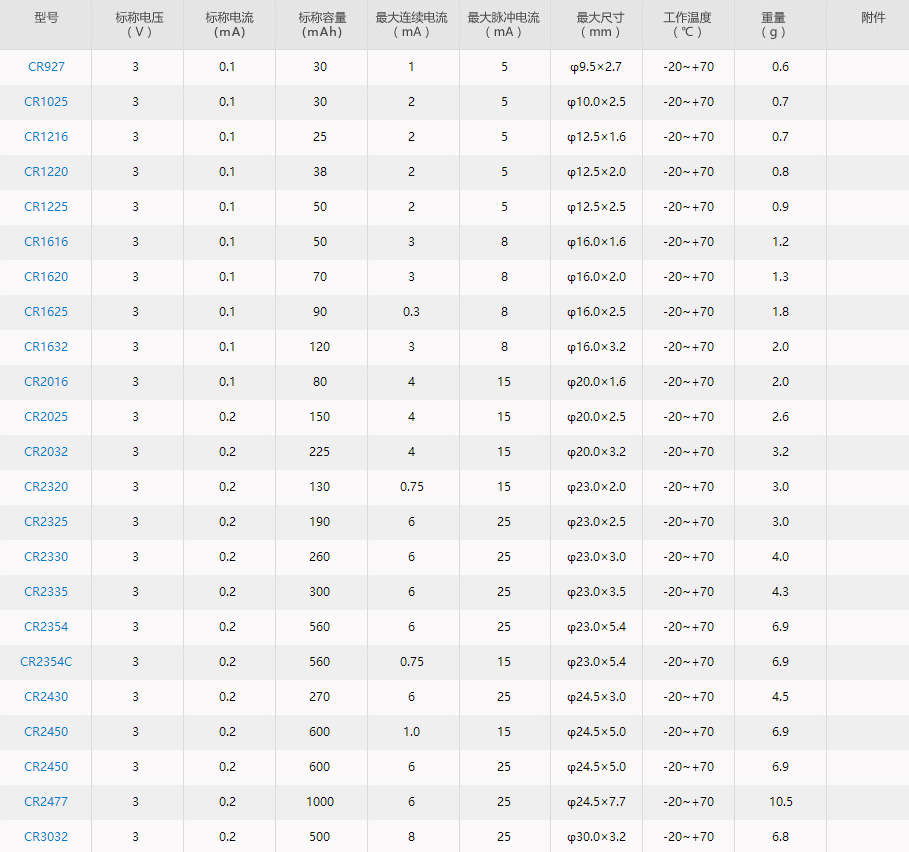909x852 pixels.
Task: Click the CR1025 model link
Action: pos(46,102)
